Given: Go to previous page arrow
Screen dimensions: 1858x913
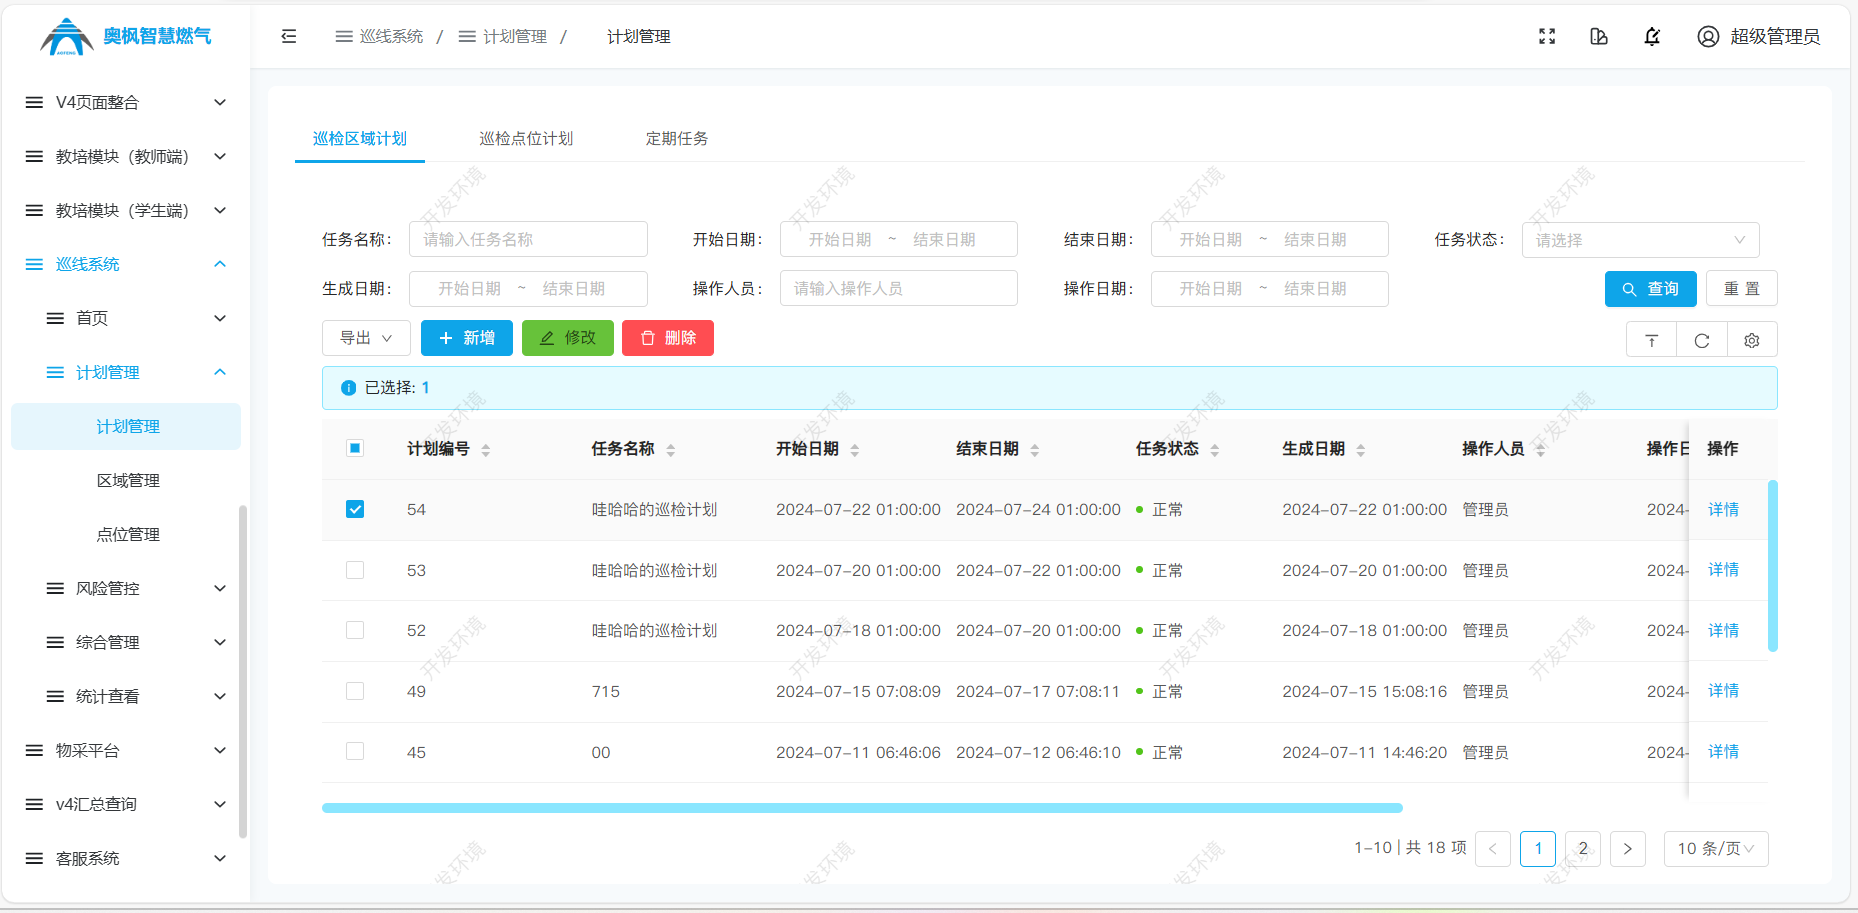Looking at the screenshot, I should click(1493, 849).
